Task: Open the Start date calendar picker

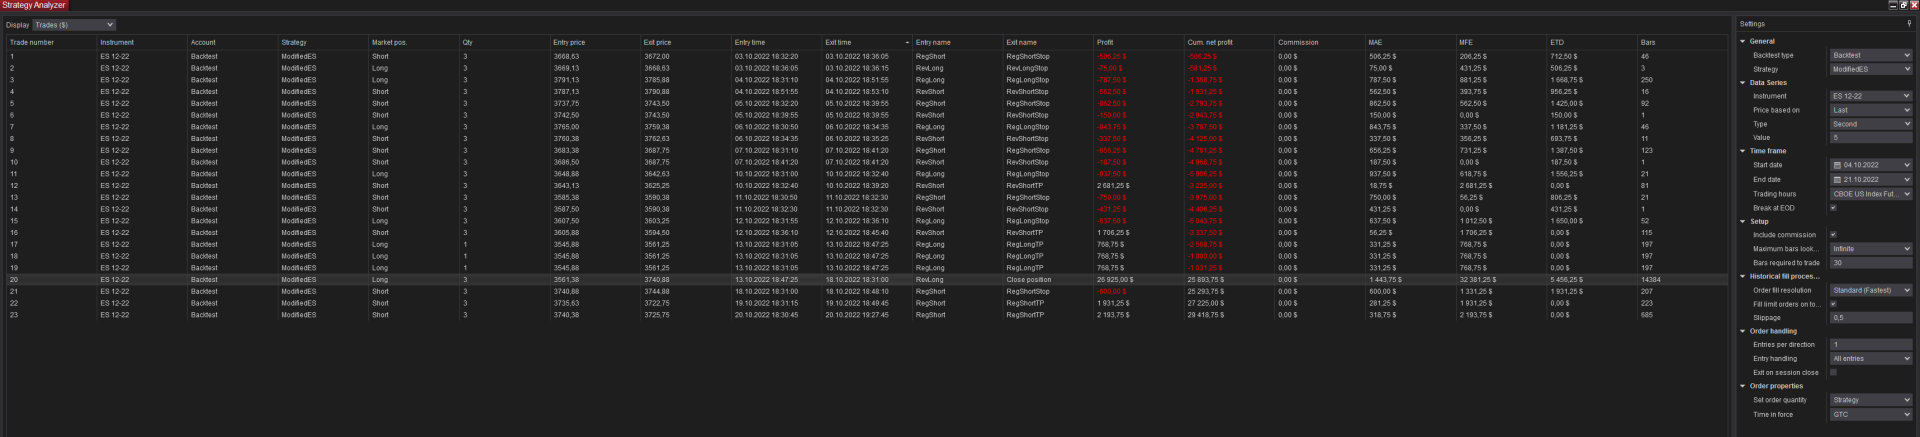Action: coord(1837,165)
